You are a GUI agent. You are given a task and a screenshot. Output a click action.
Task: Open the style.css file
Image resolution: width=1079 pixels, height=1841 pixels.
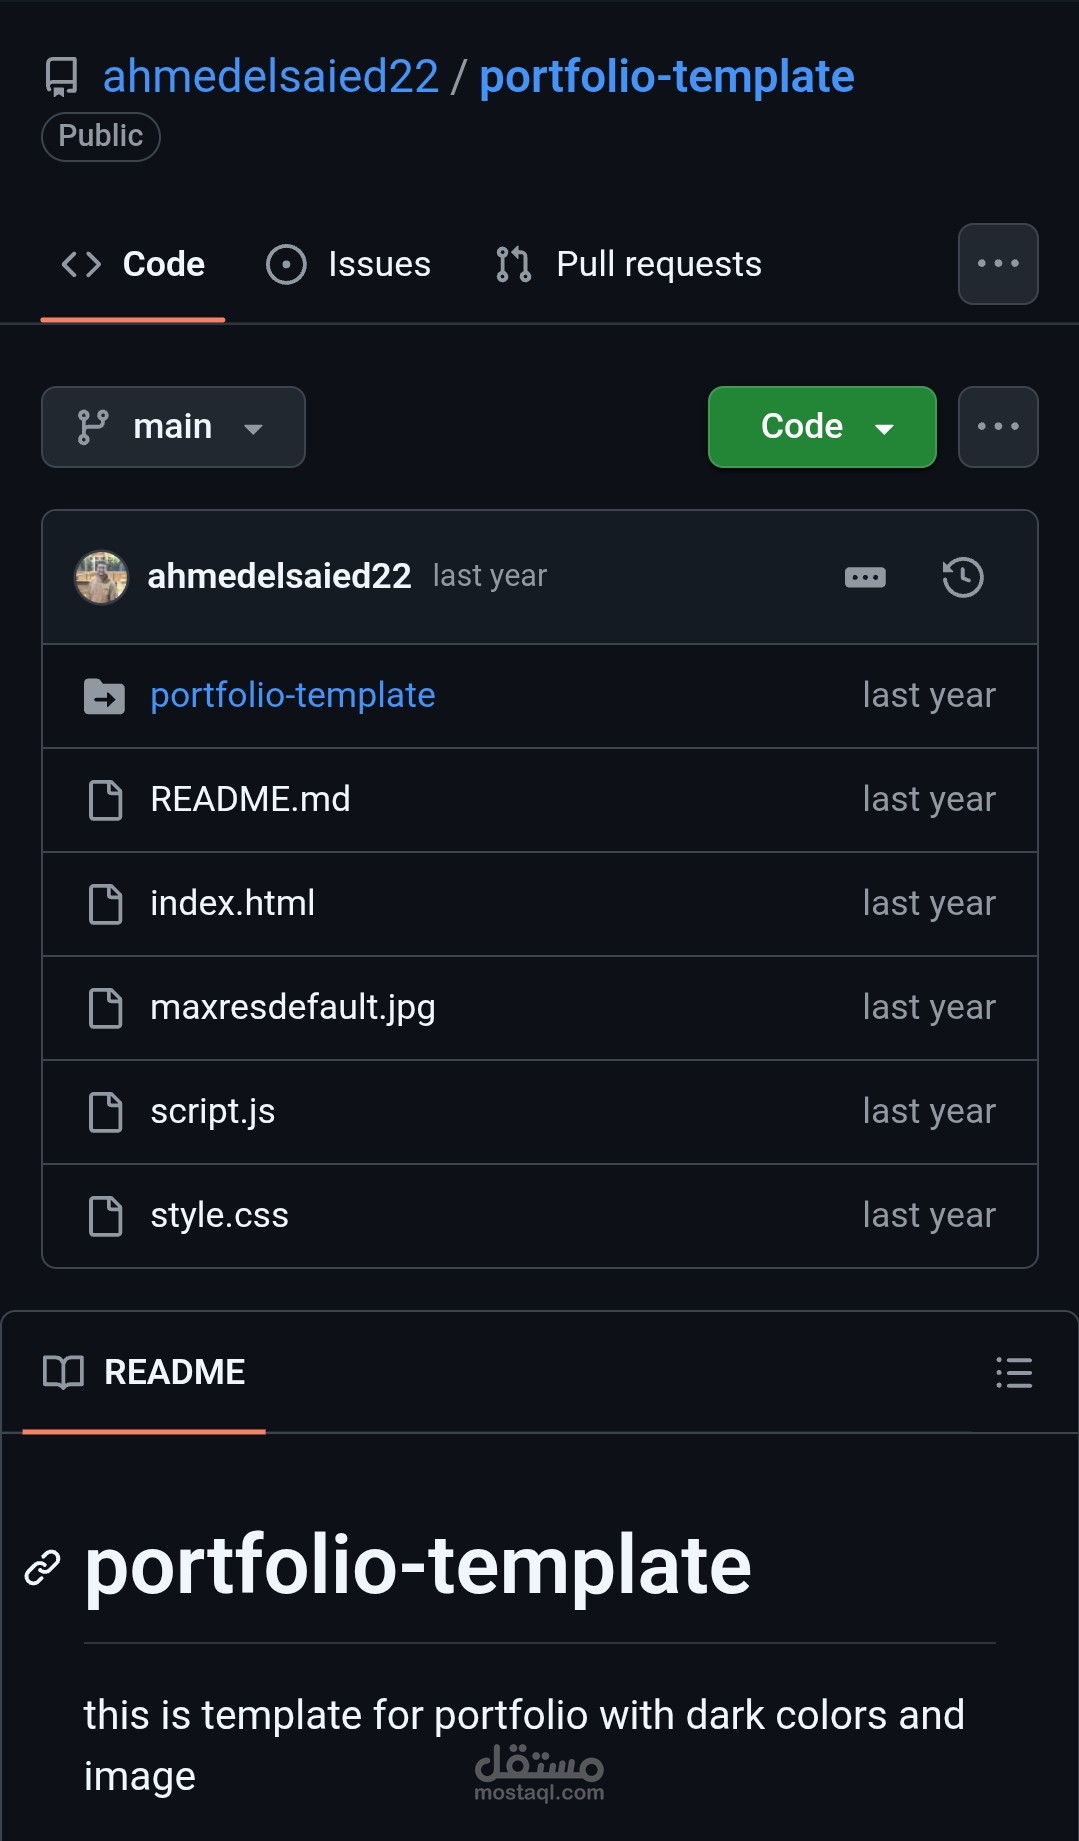(x=219, y=1215)
